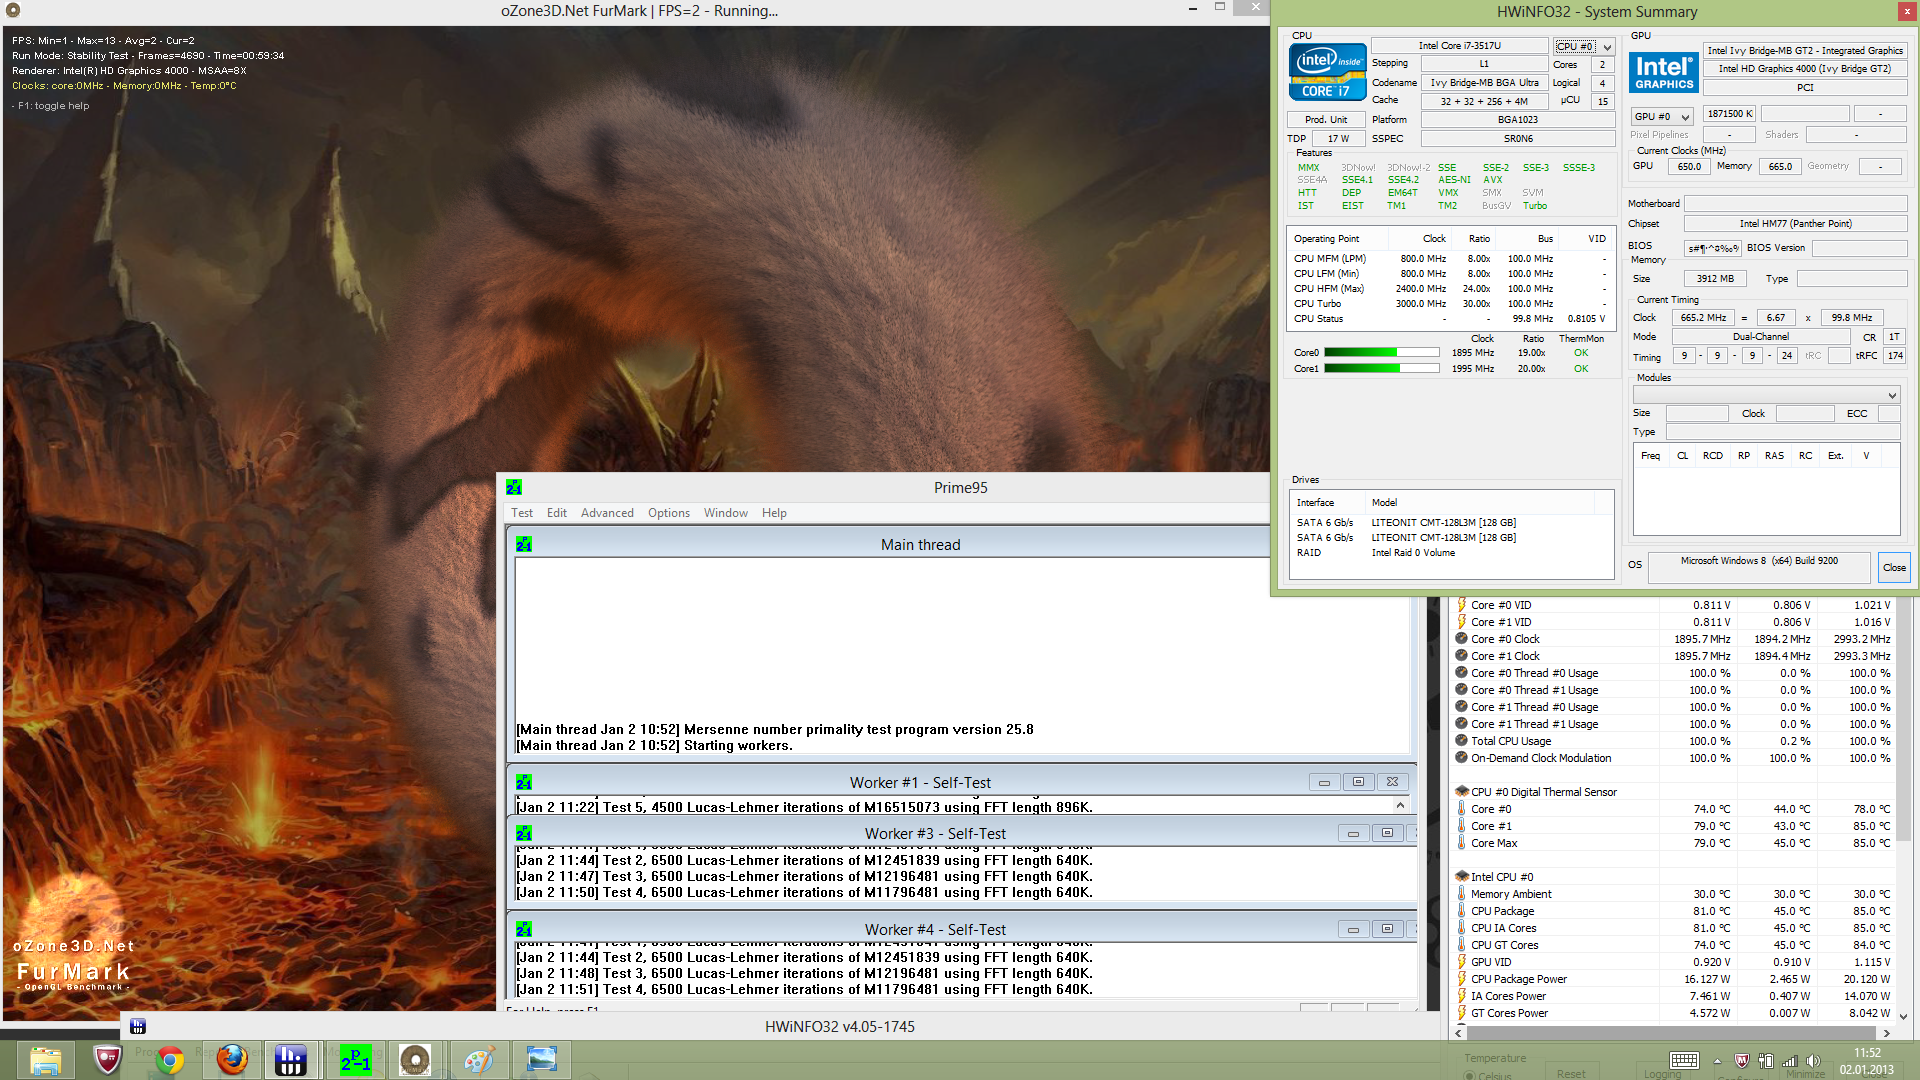This screenshot has height=1080, width=1920.
Task: Click the Prime95 taskbar icon
Action: pyautogui.click(x=355, y=1059)
